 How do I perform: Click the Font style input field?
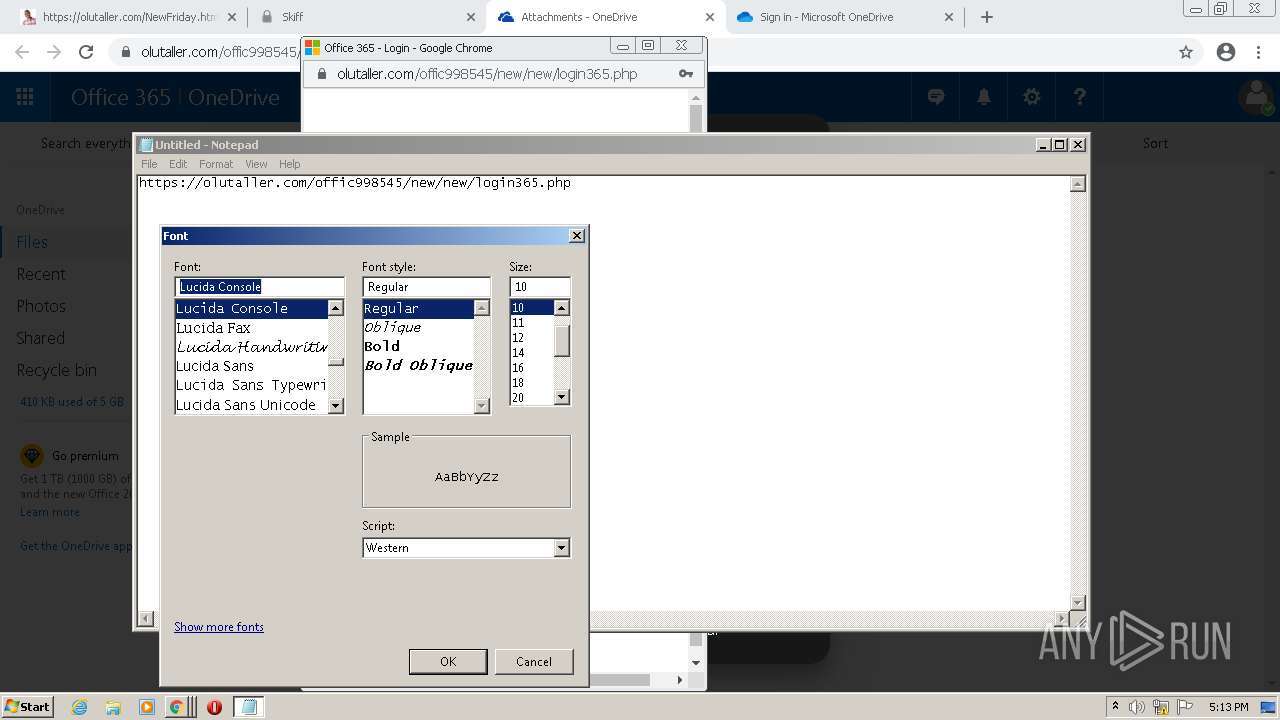(426, 286)
